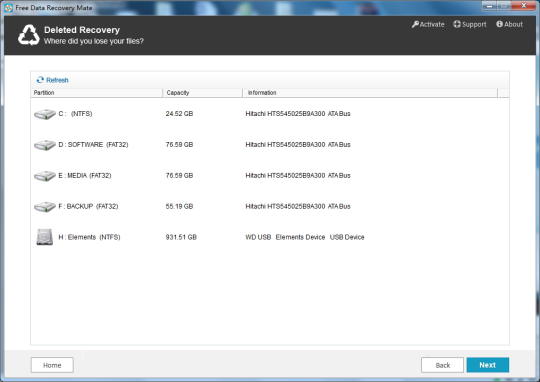Select the H: Elements external drive icon
Screen dimensions: 540x382
pos(45,237)
